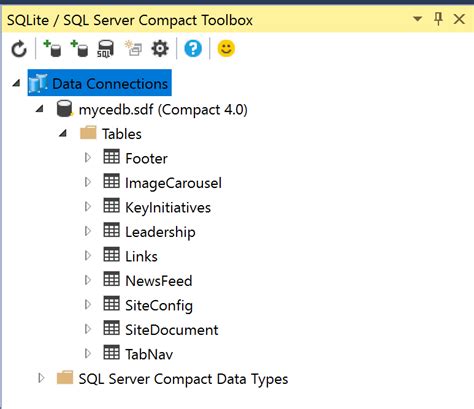Screen dimensions: 474x409
Task: Click the Data Types folder icon
Action: [65, 377]
